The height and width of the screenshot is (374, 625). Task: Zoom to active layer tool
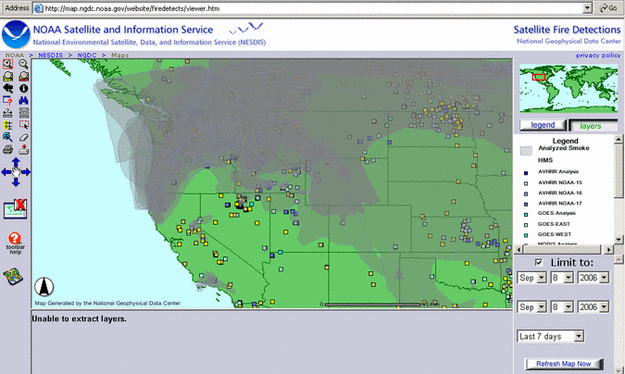coord(24,76)
